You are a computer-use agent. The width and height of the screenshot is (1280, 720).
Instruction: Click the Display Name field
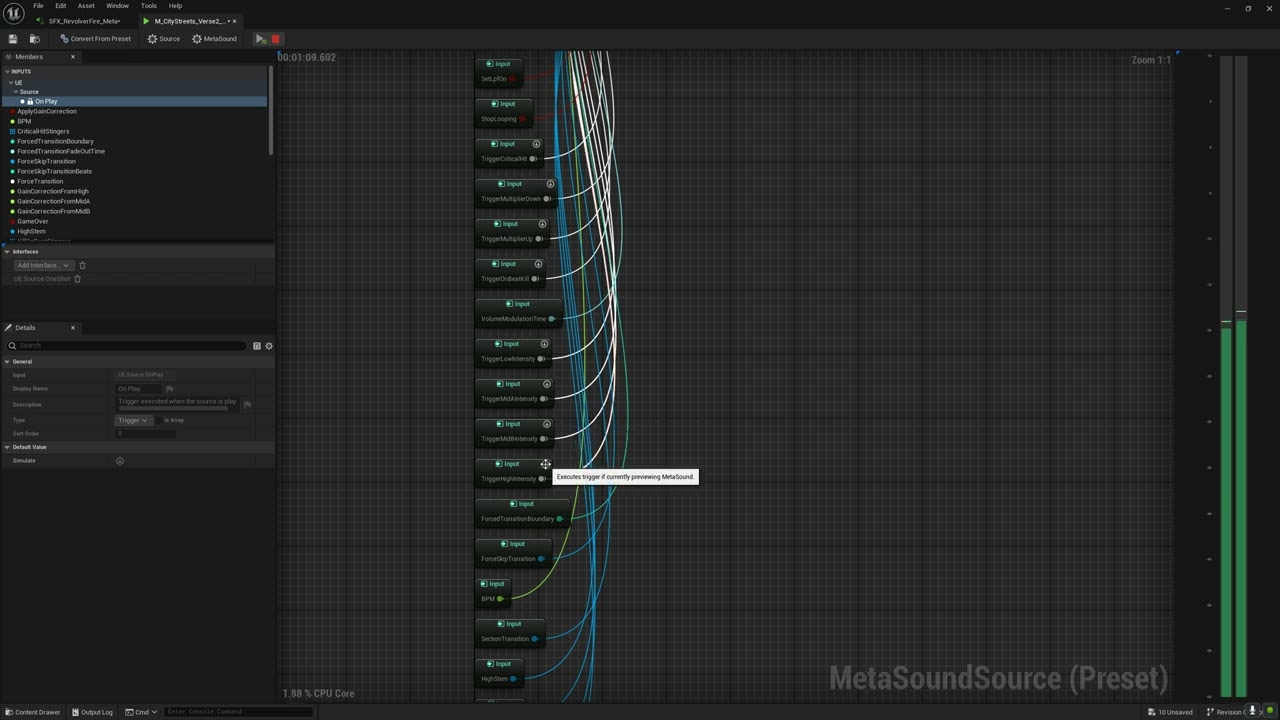click(138, 388)
